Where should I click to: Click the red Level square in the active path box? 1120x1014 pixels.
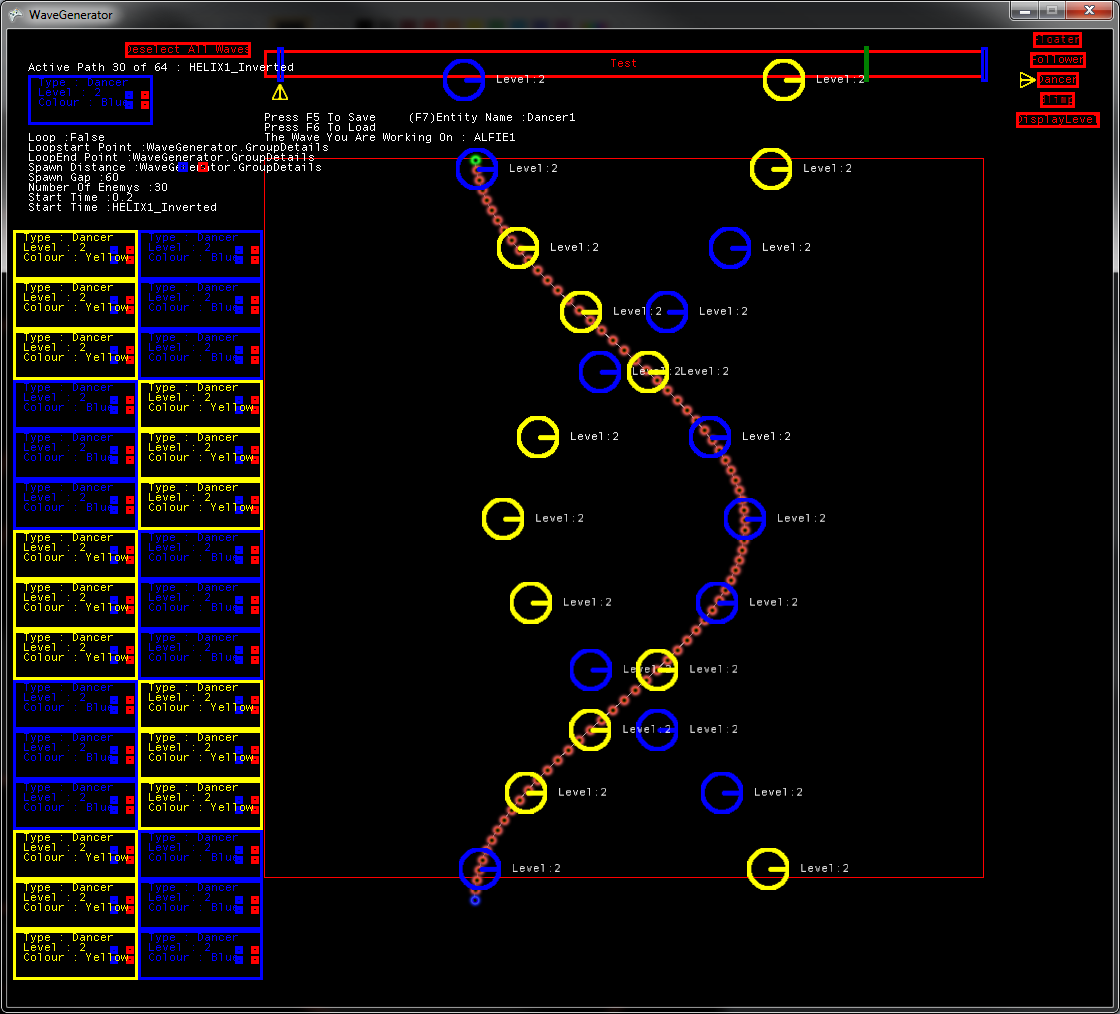click(x=145, y=94)
